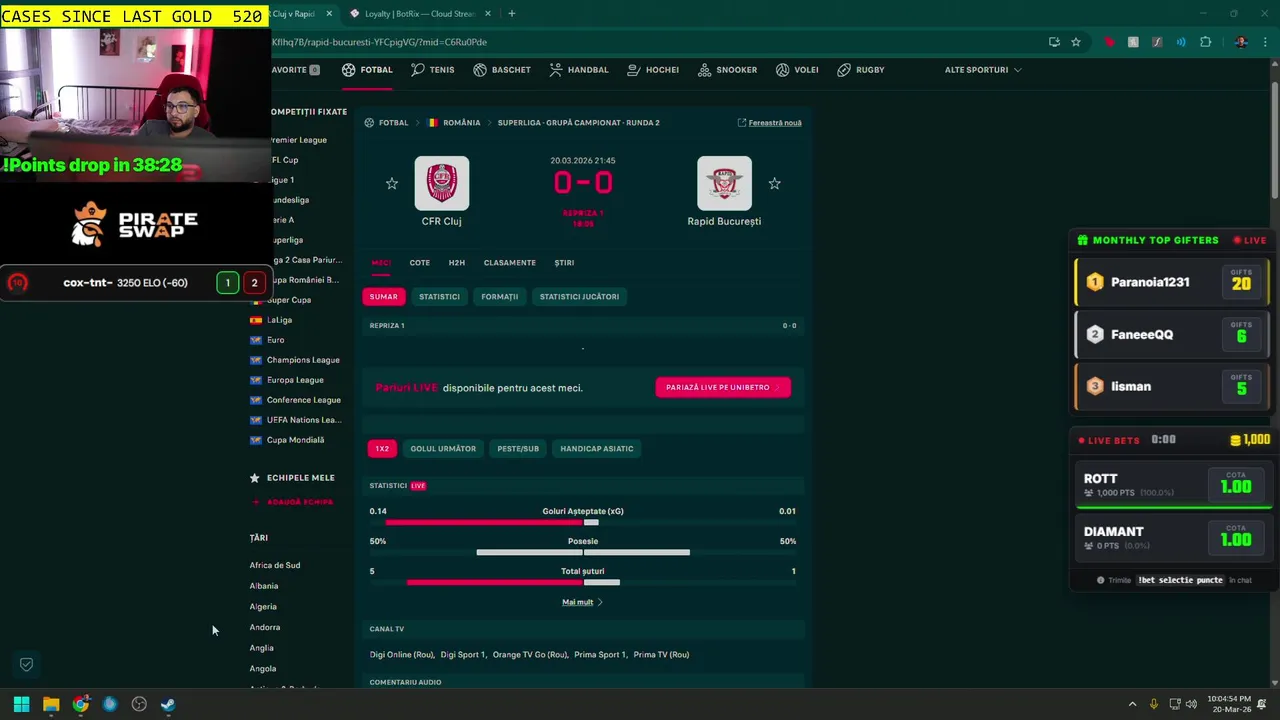Switch to the Loyalty BotRix browser tab
1280x720 pixels.
[420, 14]
